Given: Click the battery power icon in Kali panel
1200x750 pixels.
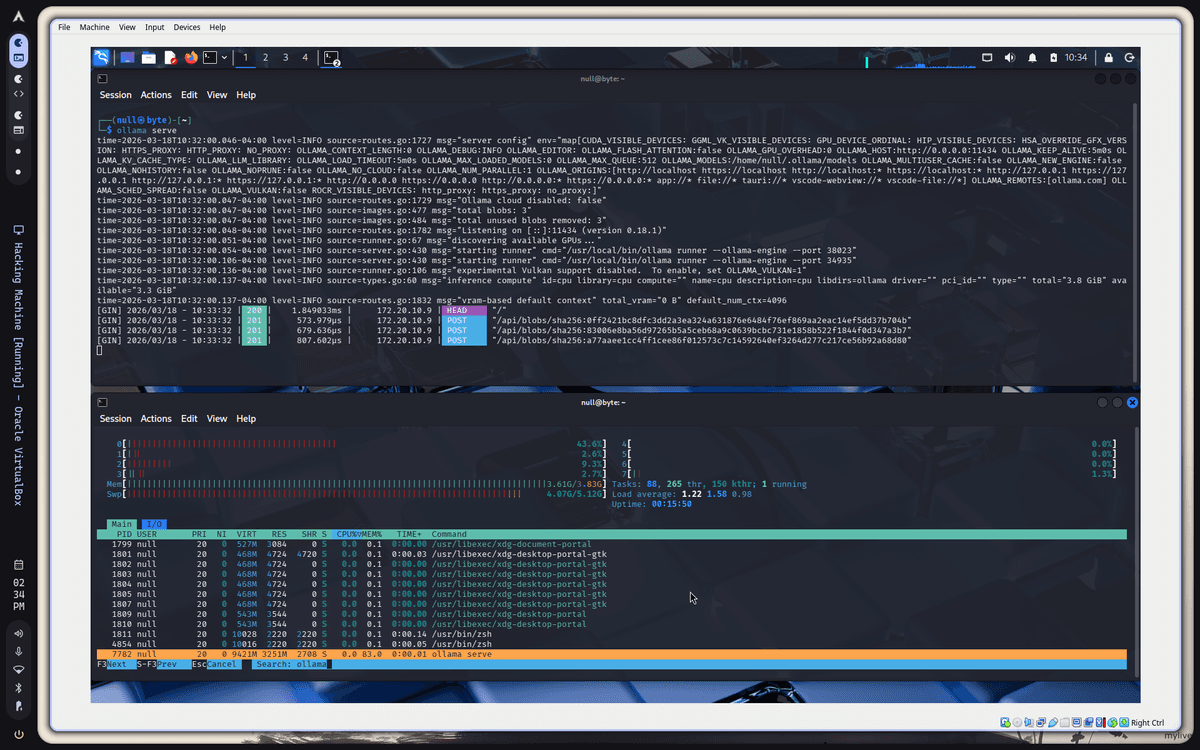Looking at the screenshot, I should tap(1054, 58).
